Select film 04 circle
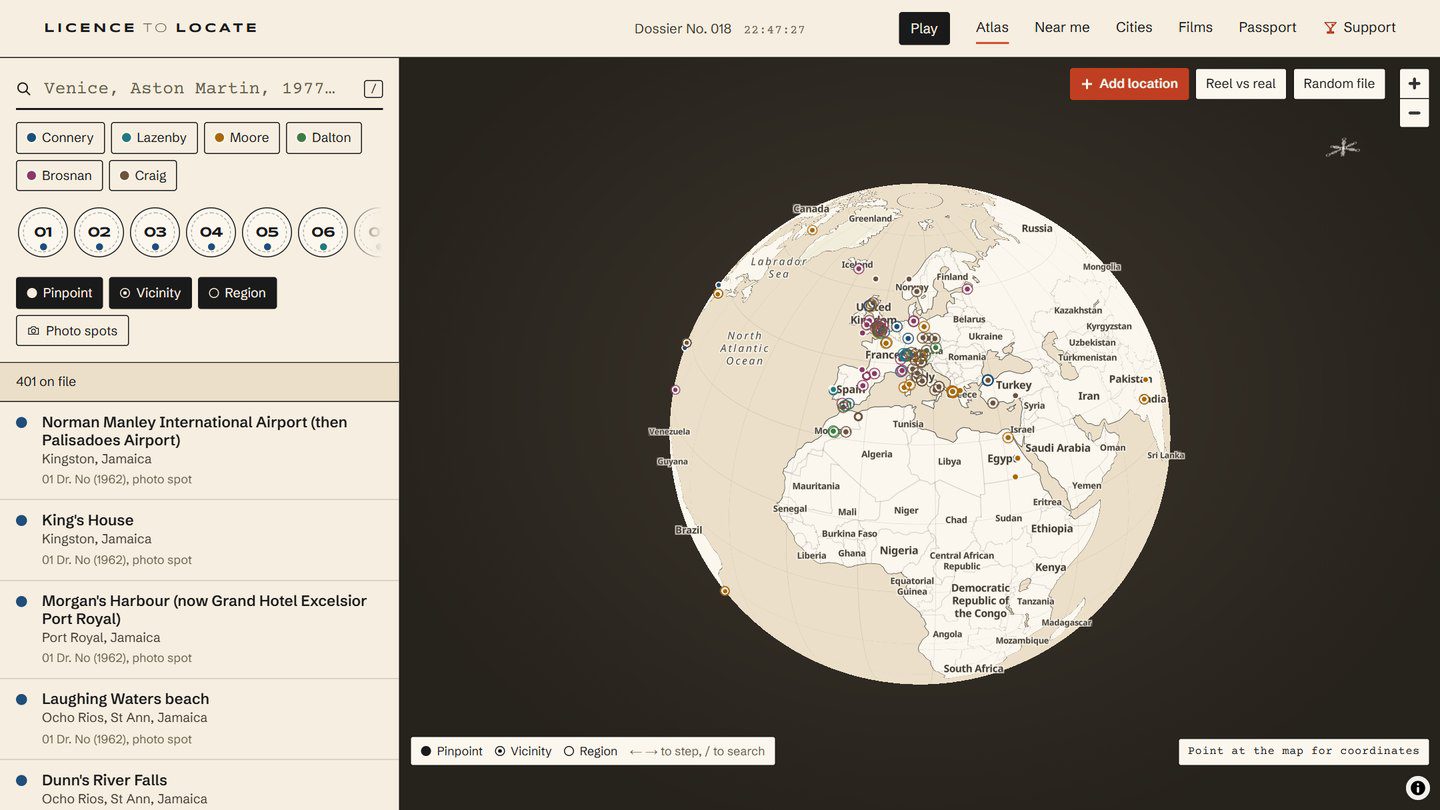Viewport: 1440px width, 810px height. coord(211,232)
